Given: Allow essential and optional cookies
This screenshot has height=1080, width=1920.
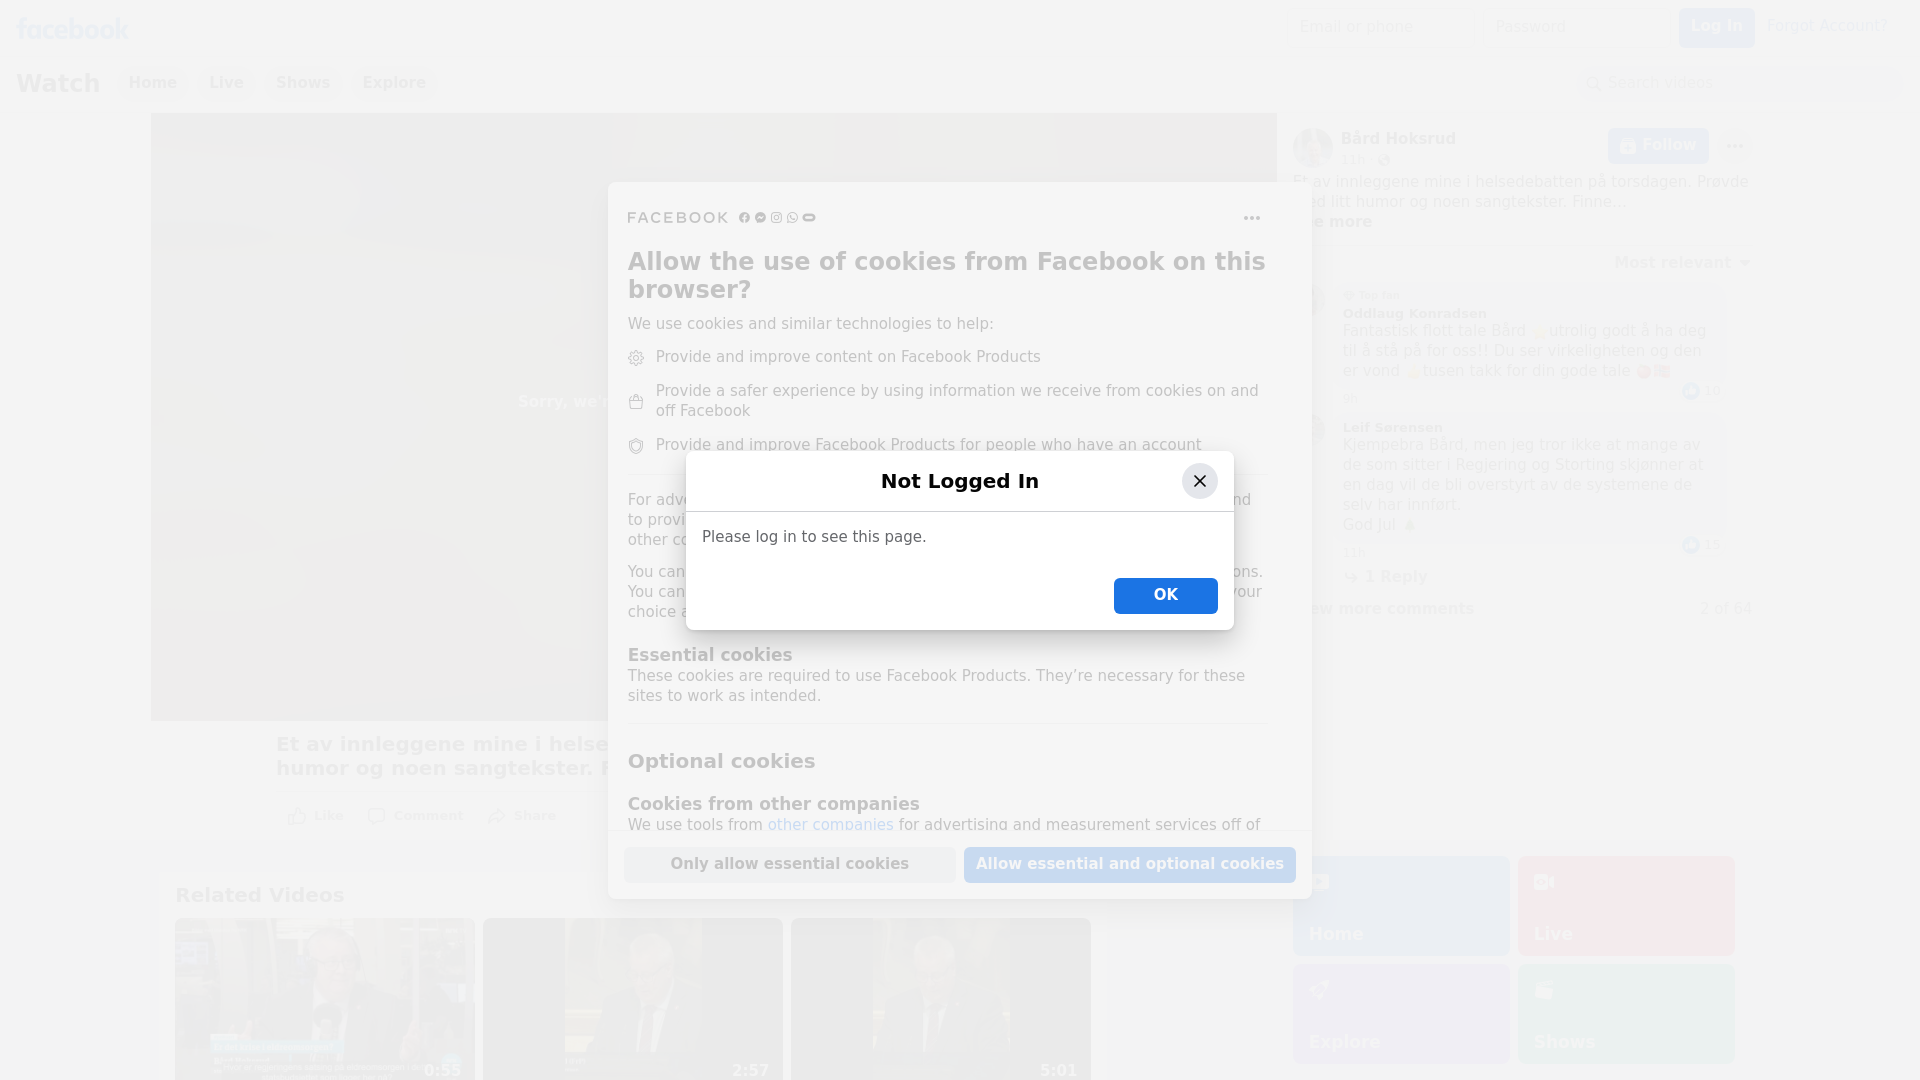Looking at the screenshot, I should (x=1129, y=864).
